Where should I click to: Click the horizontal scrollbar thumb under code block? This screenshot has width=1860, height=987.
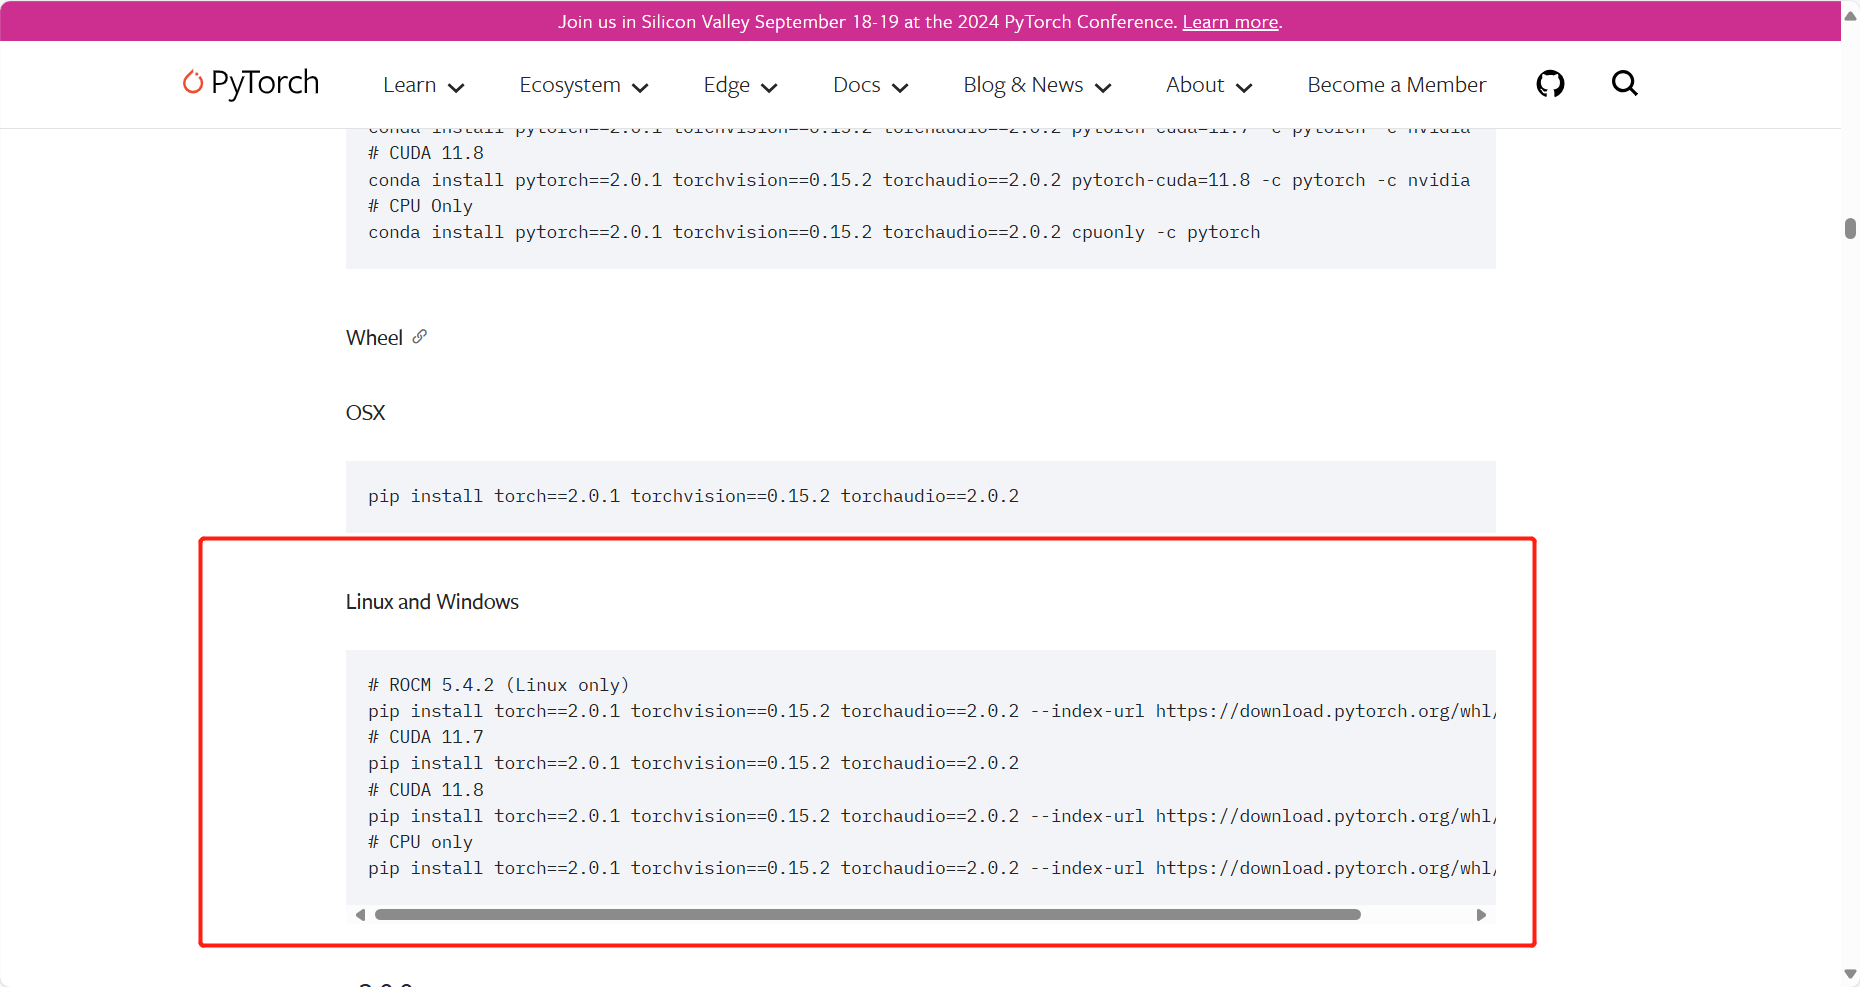point(868,915)
